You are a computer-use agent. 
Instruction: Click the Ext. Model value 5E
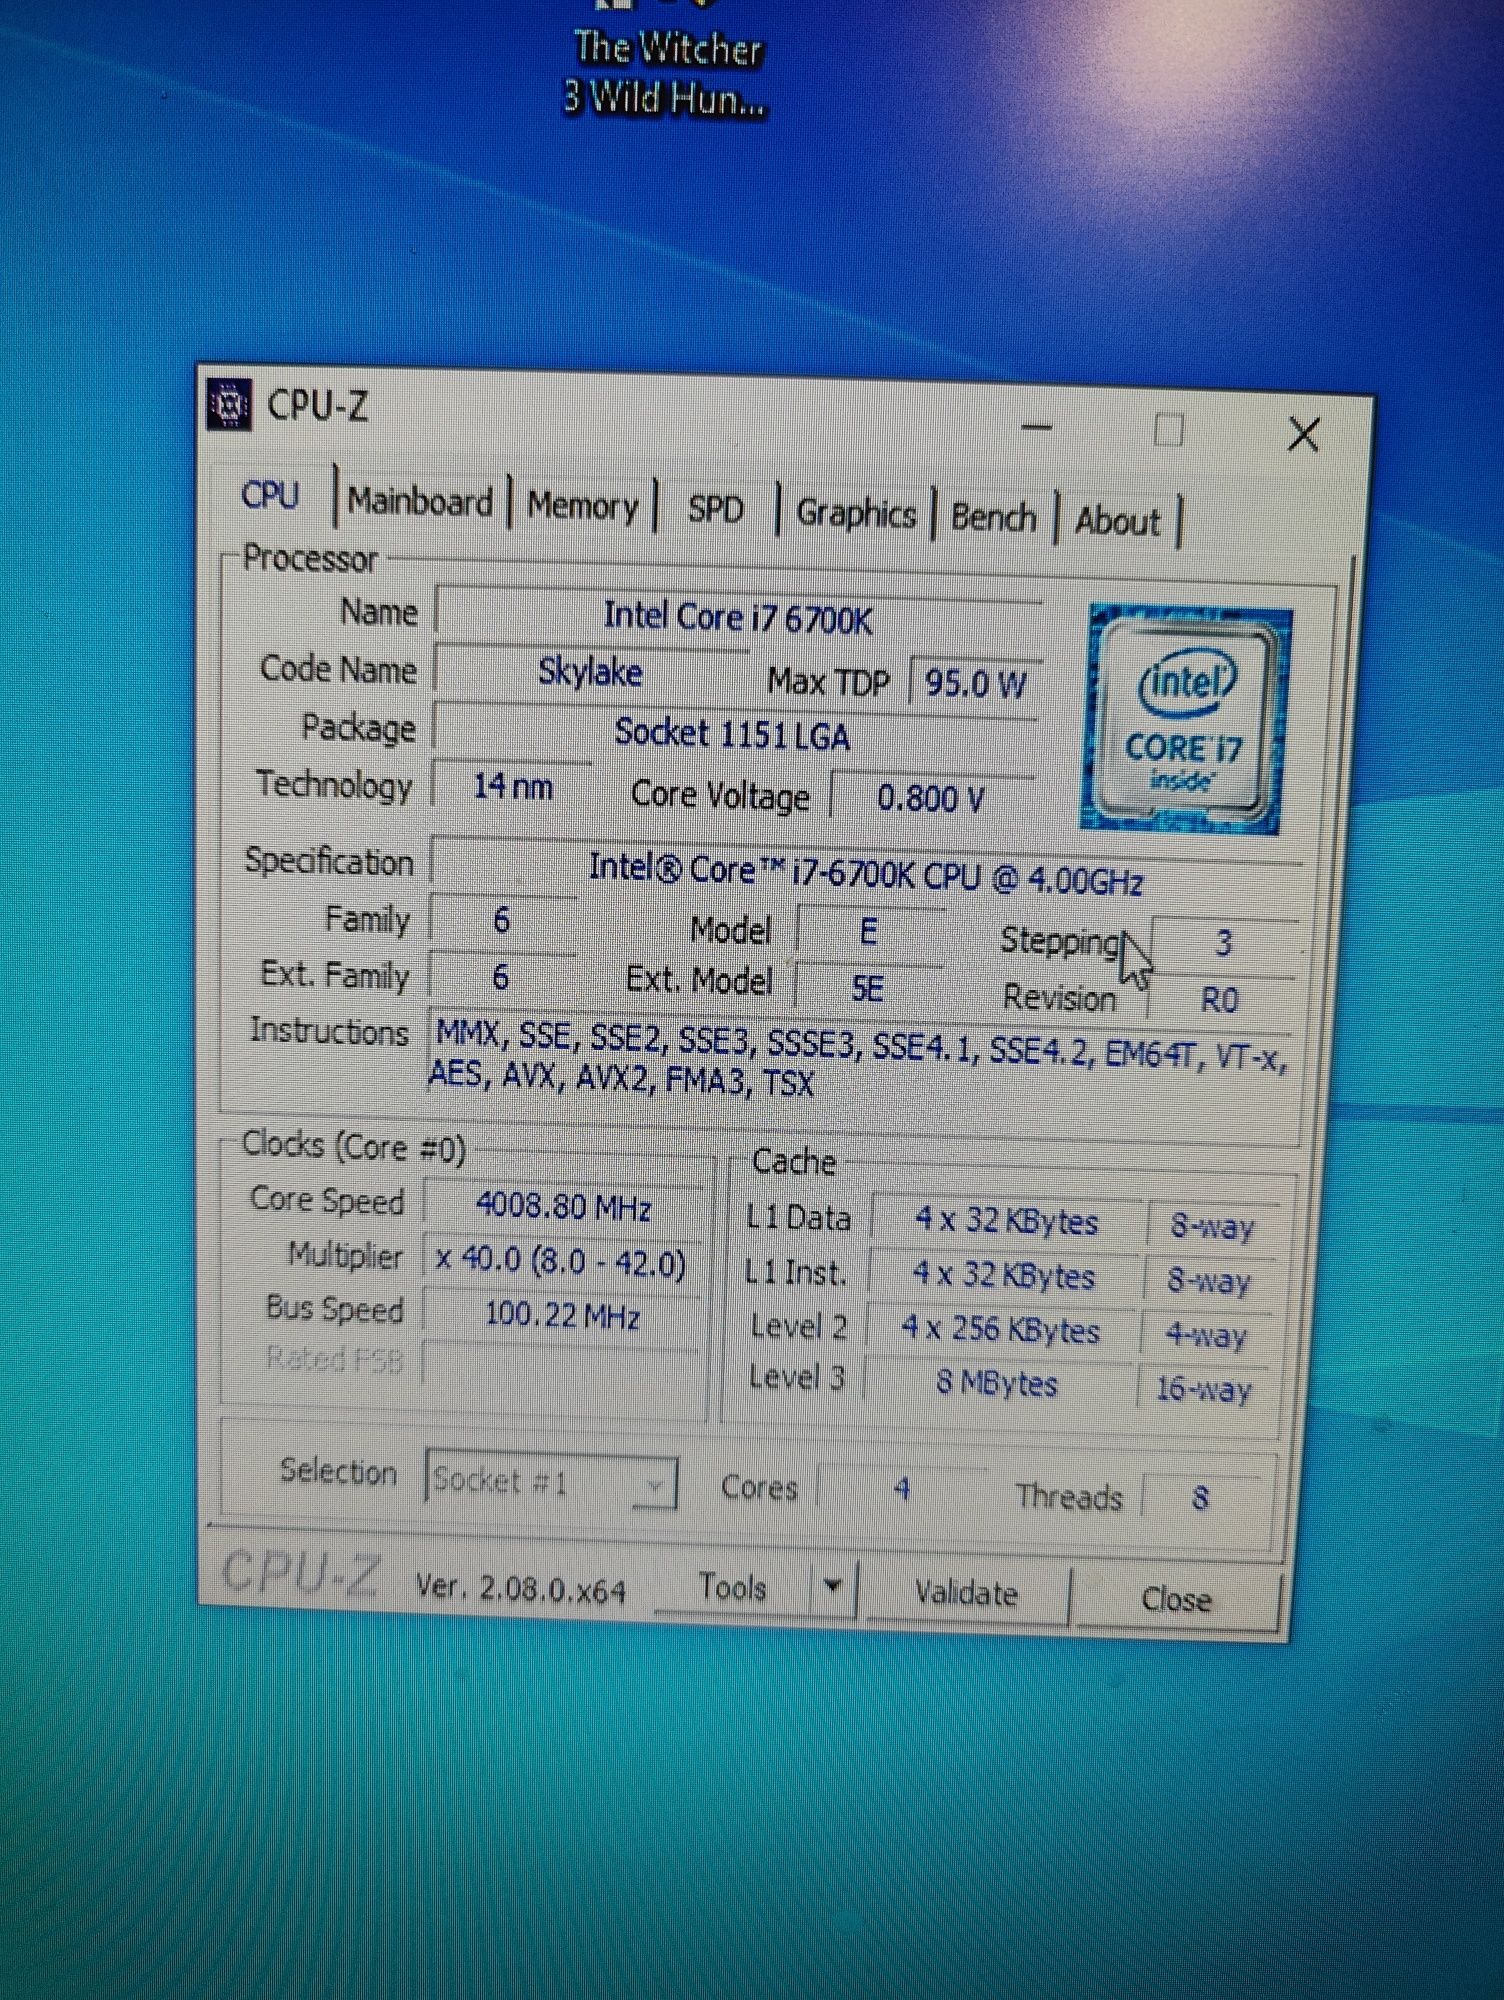867,988
